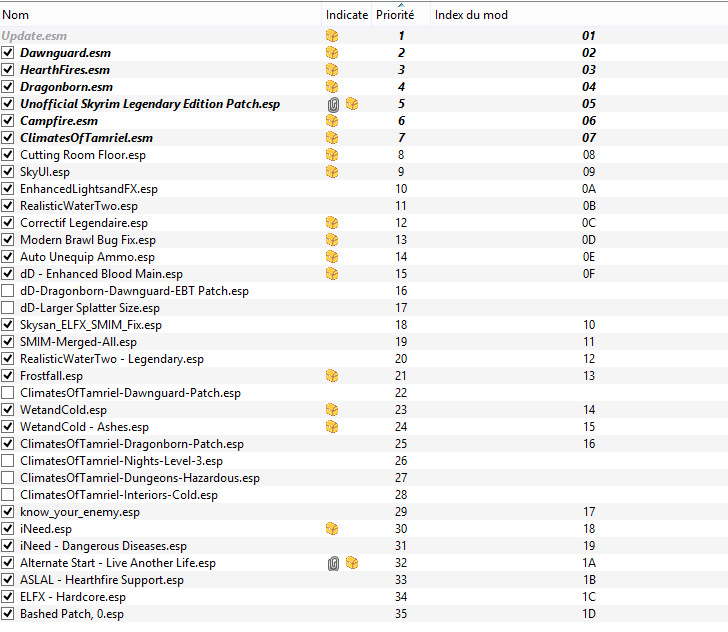Select the SMIM-Merged-All.esp entry
Screen dimensions: 728x632
point(78,342)
